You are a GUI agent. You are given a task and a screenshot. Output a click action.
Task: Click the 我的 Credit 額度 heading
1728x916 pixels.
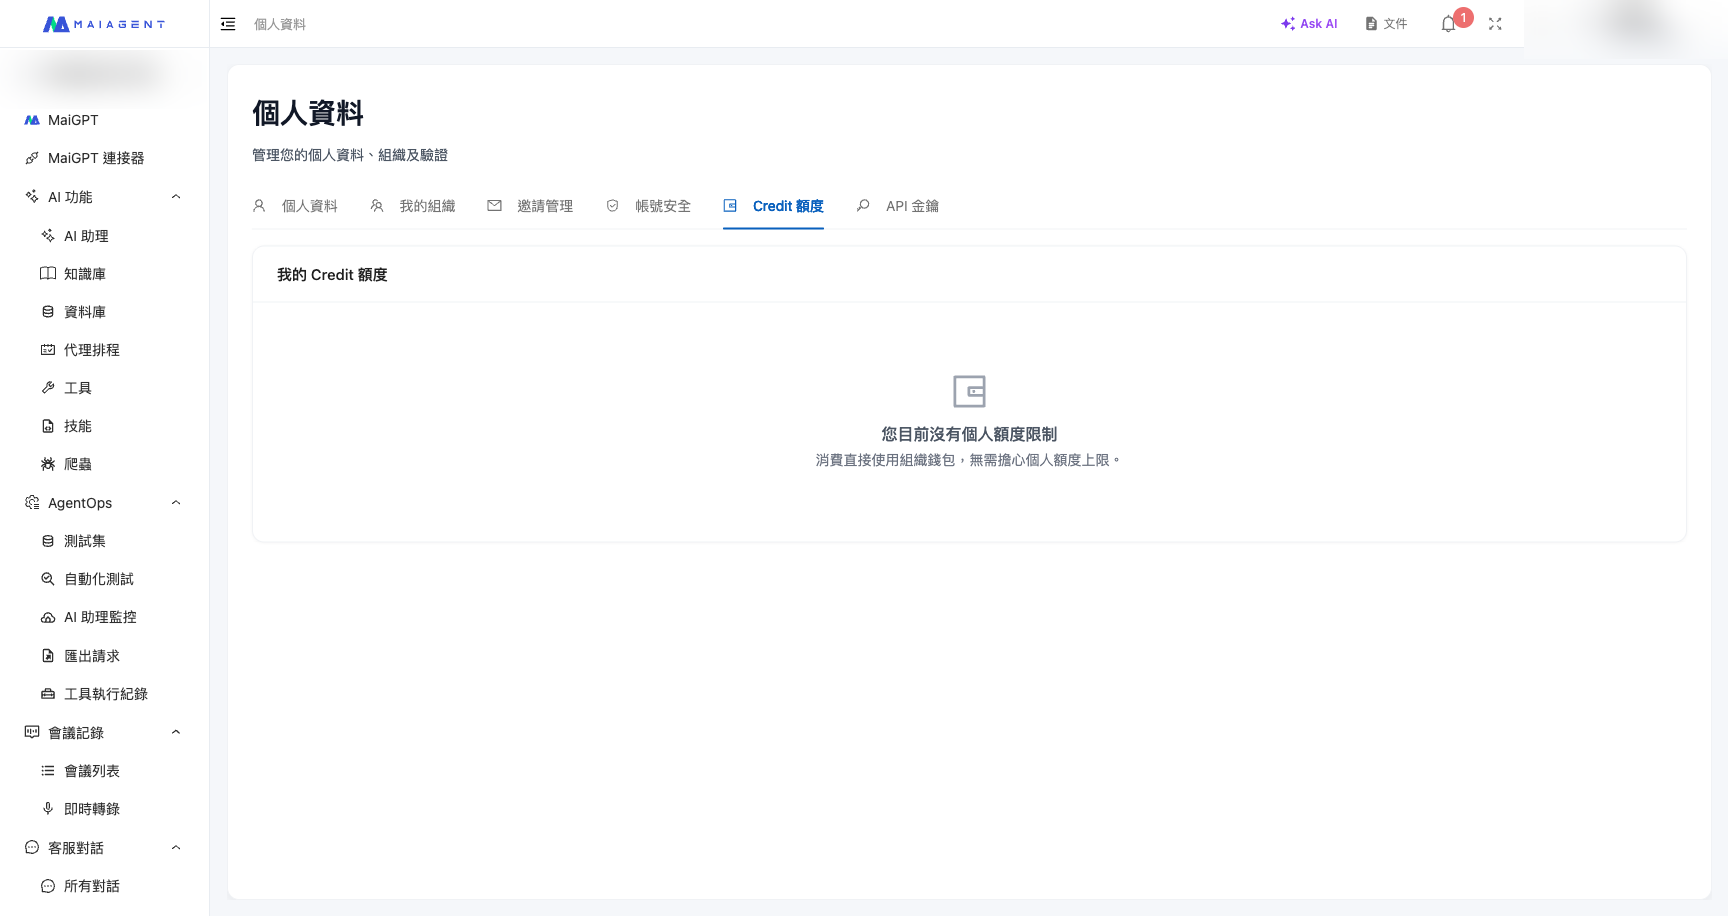coord(332,275)
